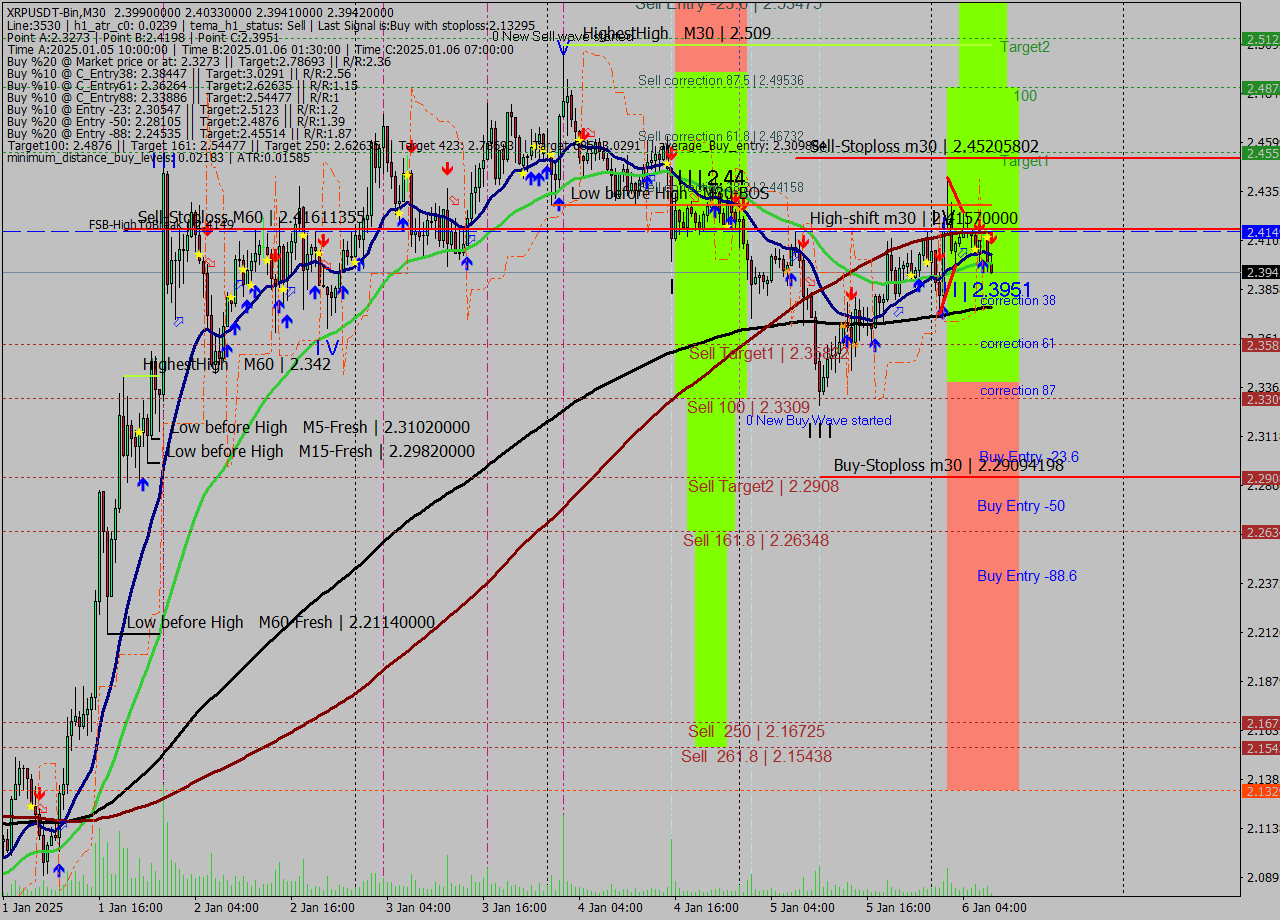Click the correction 61 label
This screenshot has height=920, width=1280.
(x=1018, y=343)
